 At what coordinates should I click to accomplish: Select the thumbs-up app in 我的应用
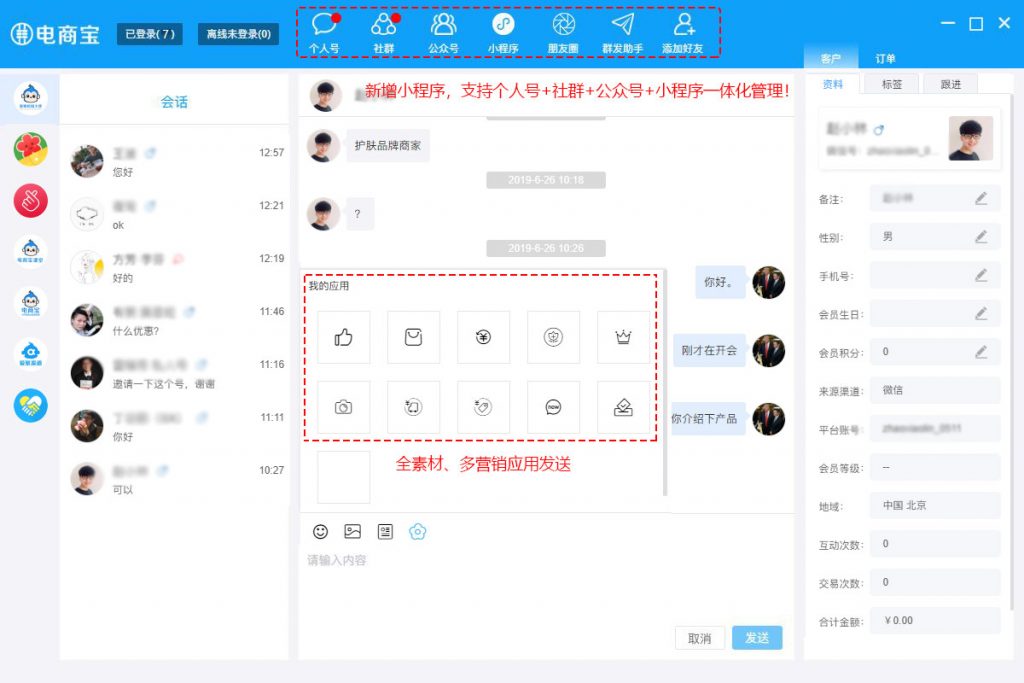(x=344, y=337)
